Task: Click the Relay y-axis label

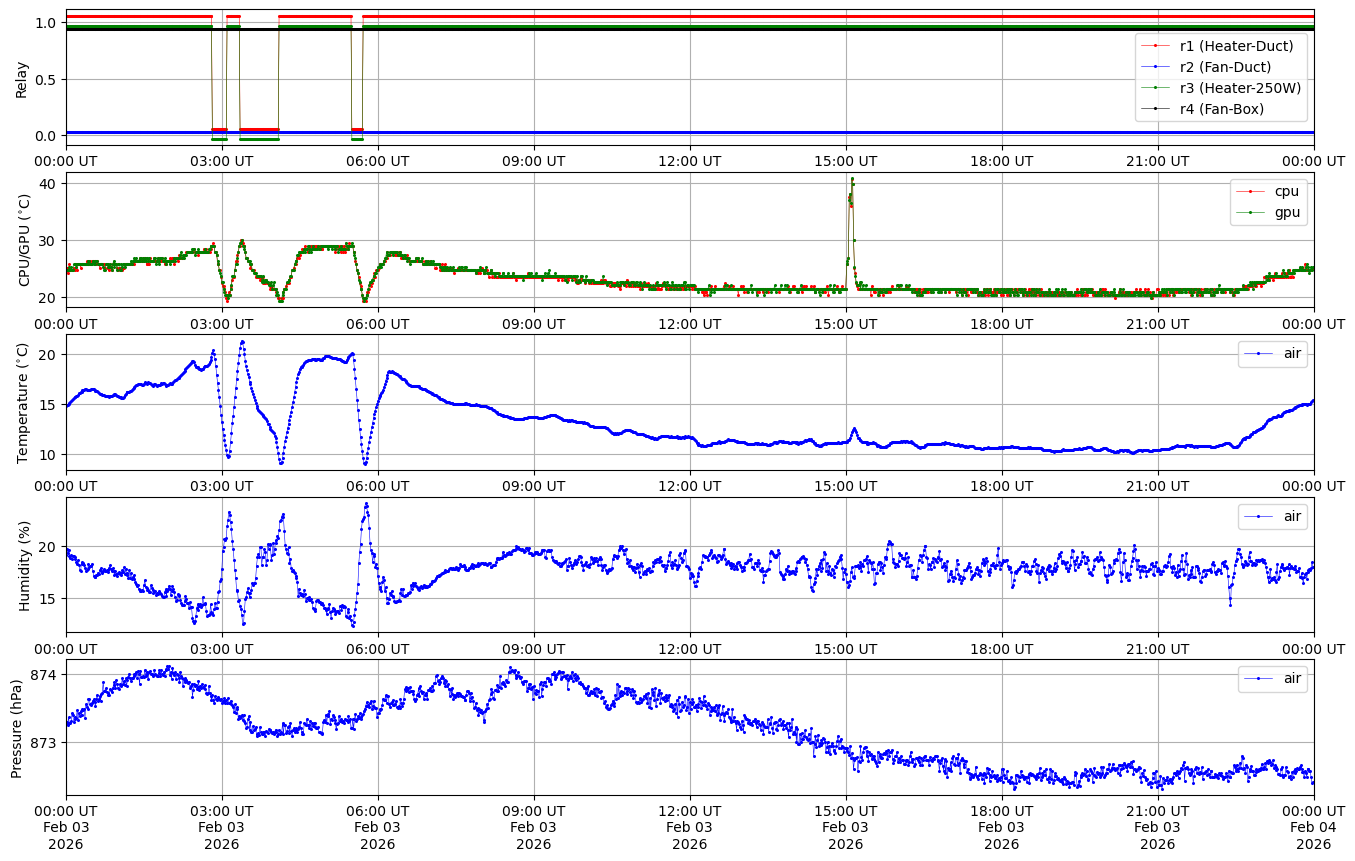Action: coord(21,78)
